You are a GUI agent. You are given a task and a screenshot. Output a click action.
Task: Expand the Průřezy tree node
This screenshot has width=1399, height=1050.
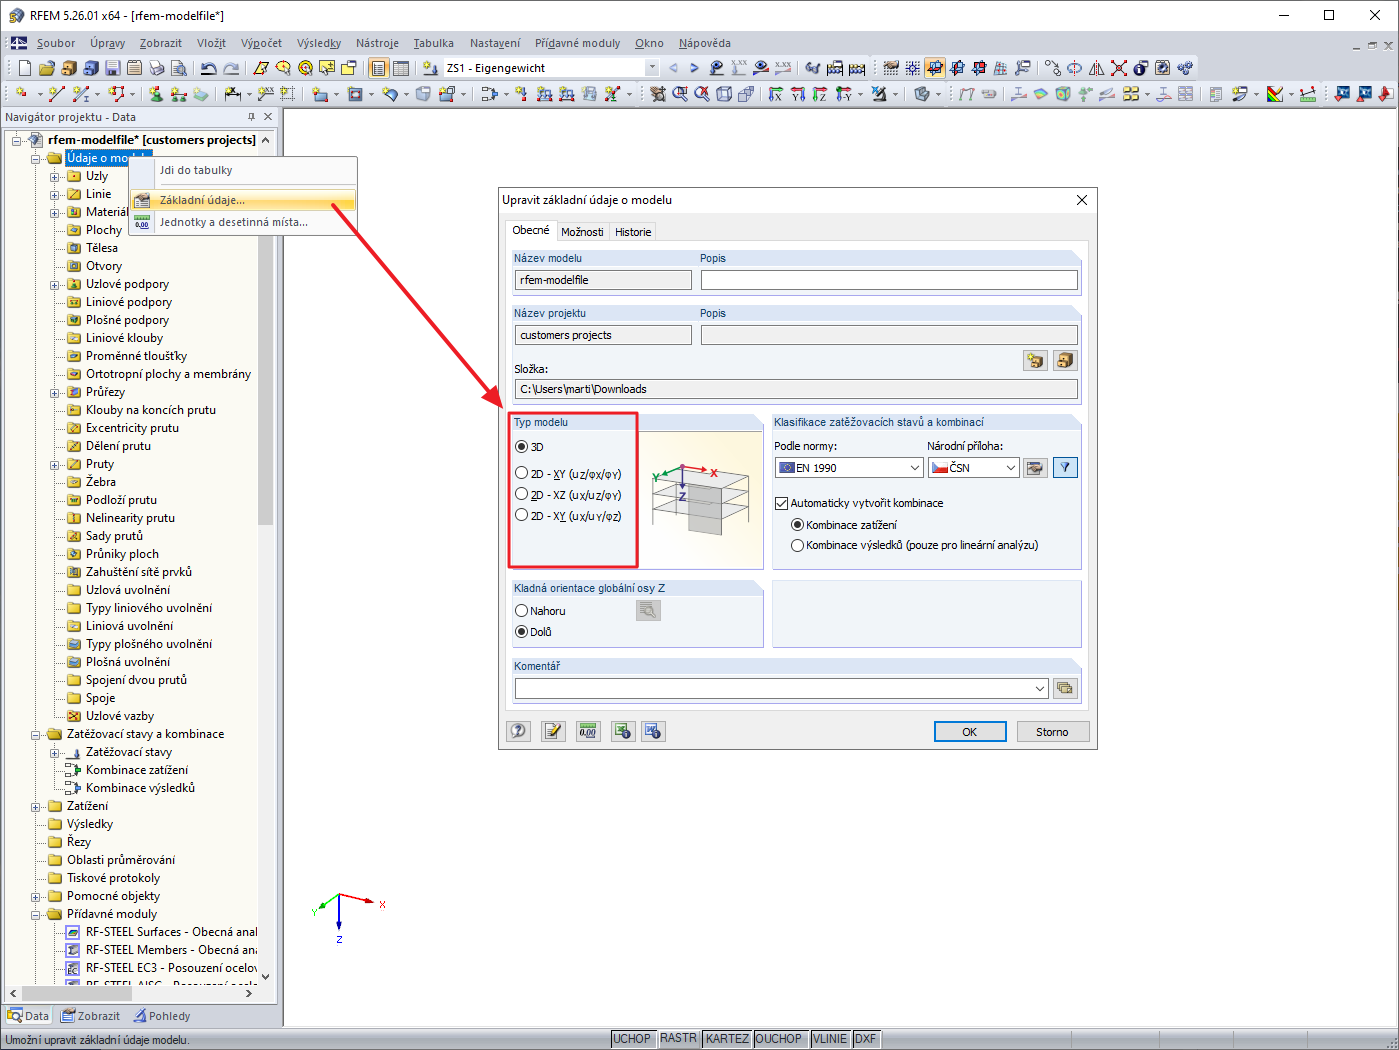pyautogui.click(x=55, y=393)
